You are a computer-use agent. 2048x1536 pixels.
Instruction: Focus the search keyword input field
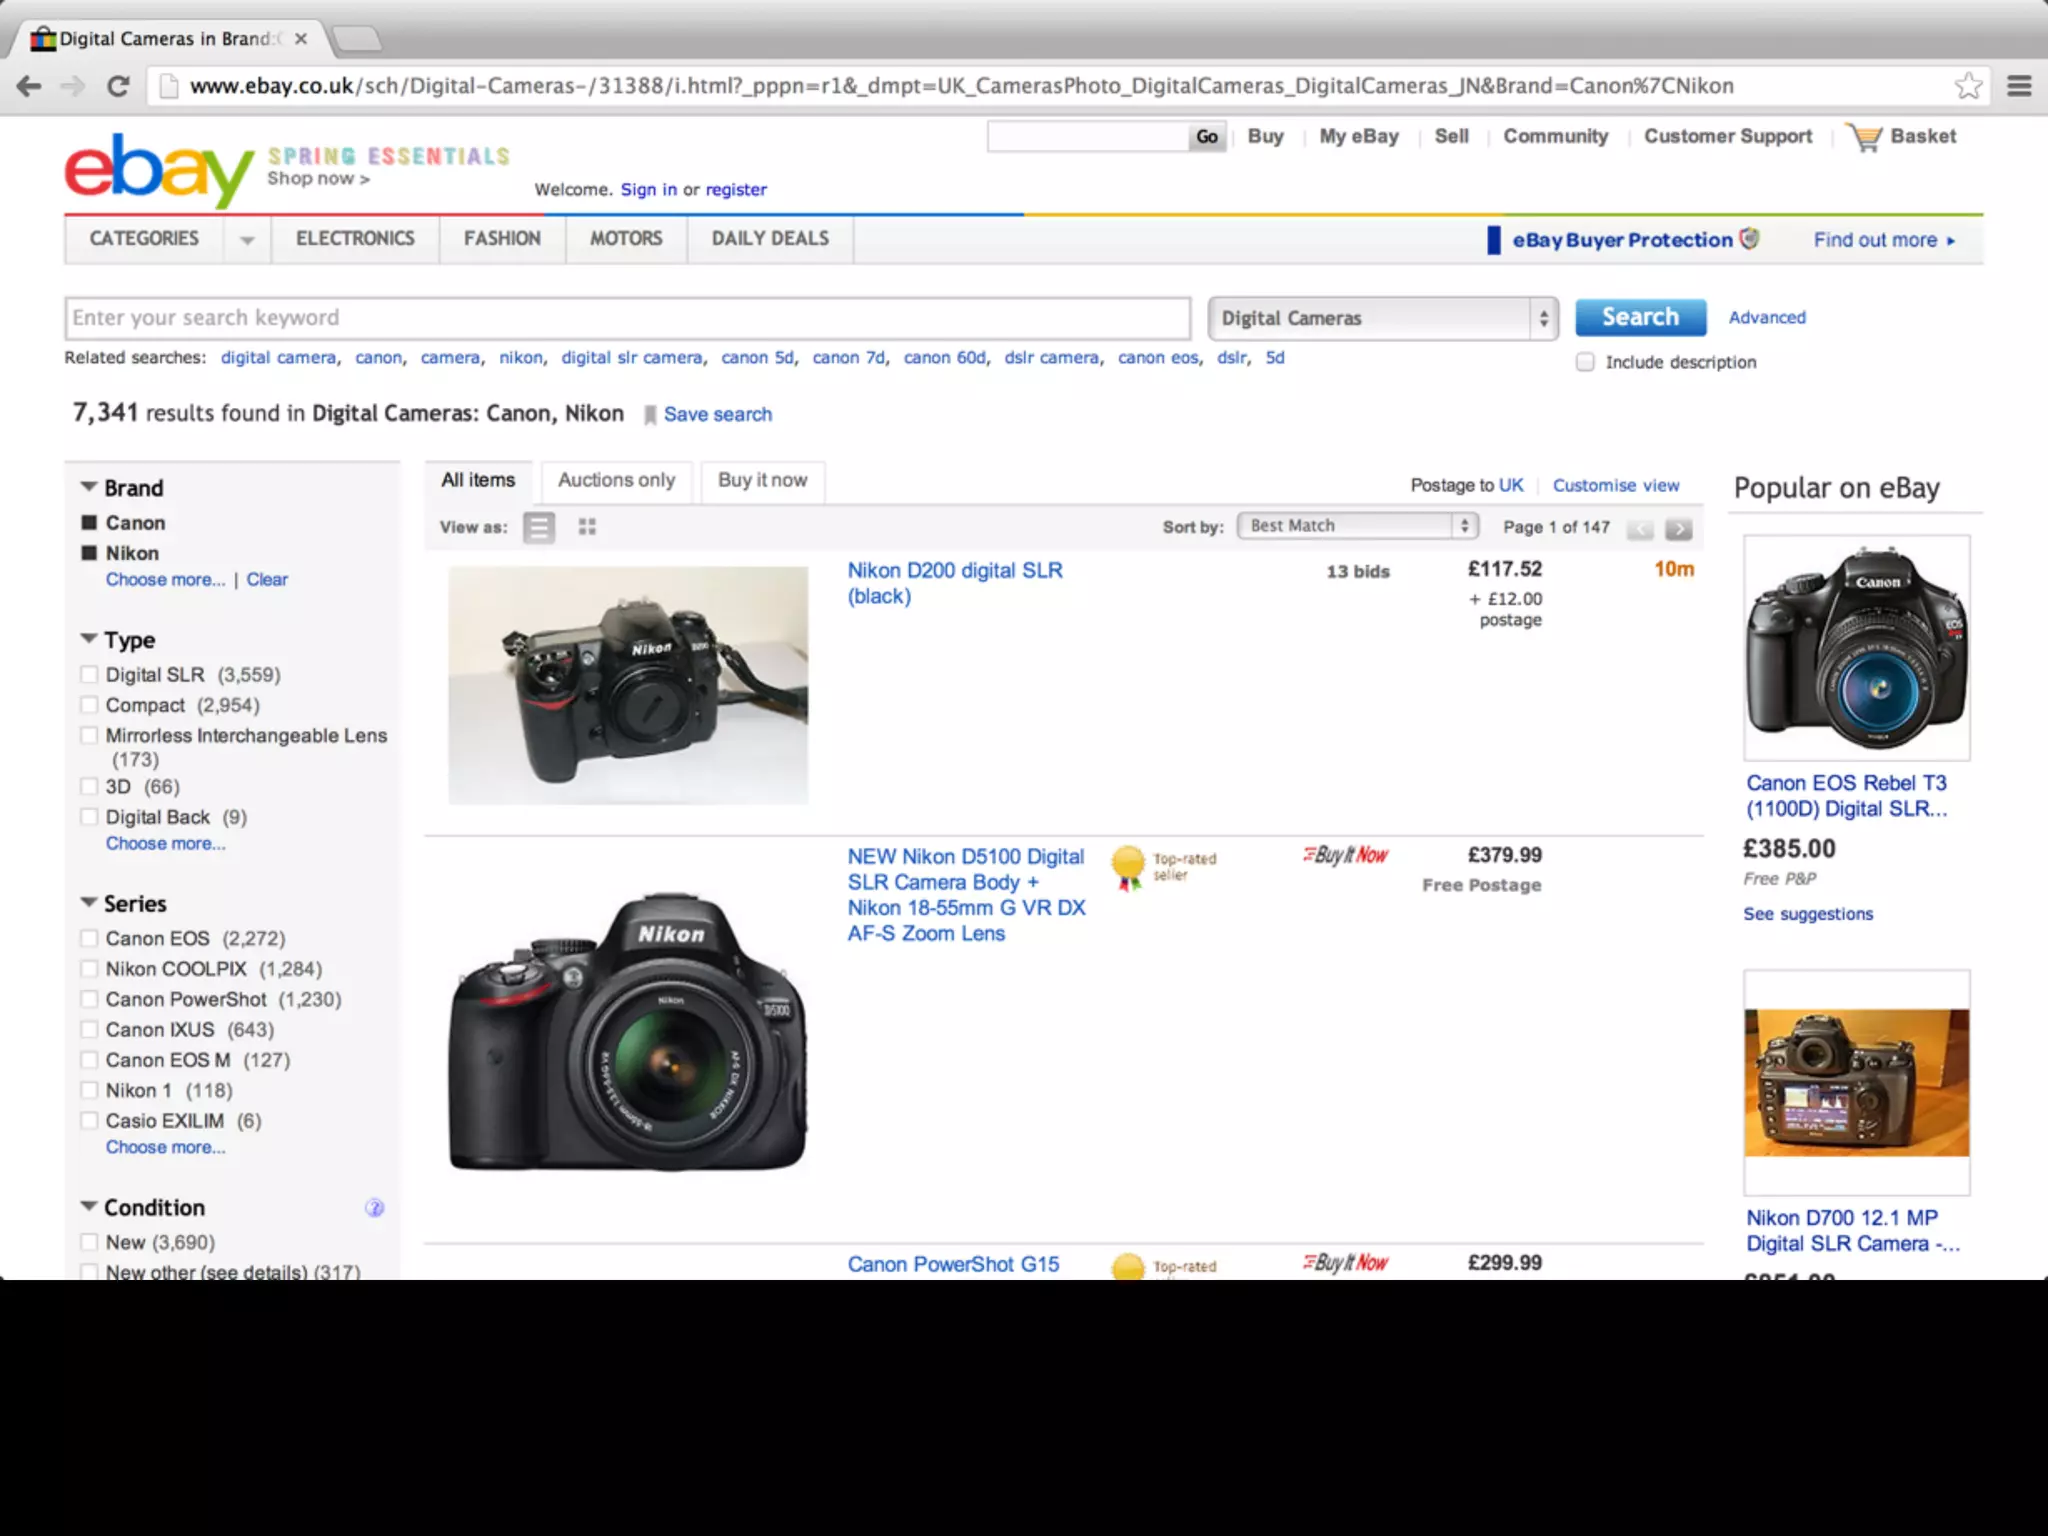[x=627, y=318]
